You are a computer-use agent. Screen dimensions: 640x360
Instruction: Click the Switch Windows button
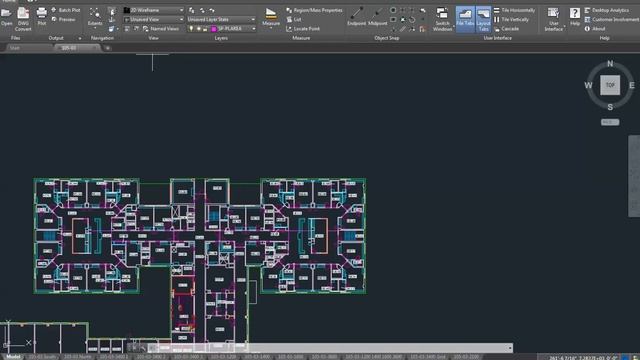point(442,19)
